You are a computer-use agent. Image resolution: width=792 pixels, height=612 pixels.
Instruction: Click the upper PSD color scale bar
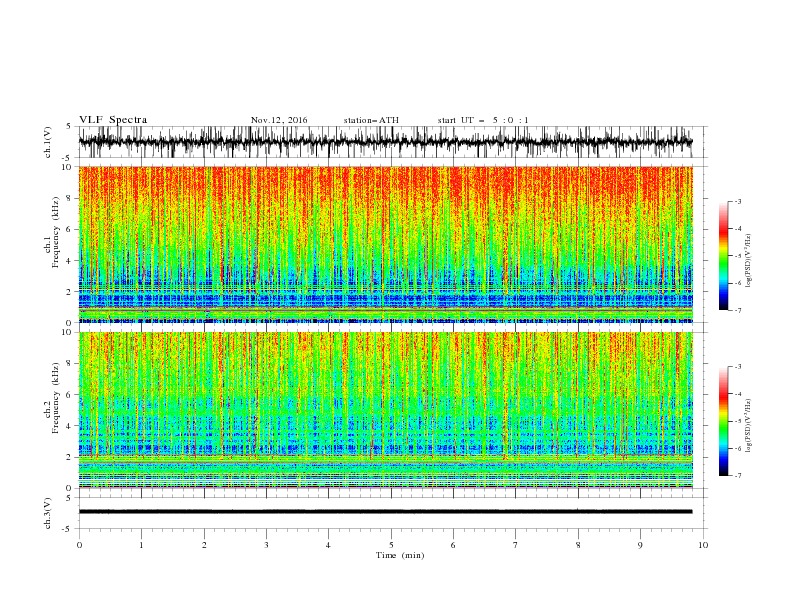(723, 256)
